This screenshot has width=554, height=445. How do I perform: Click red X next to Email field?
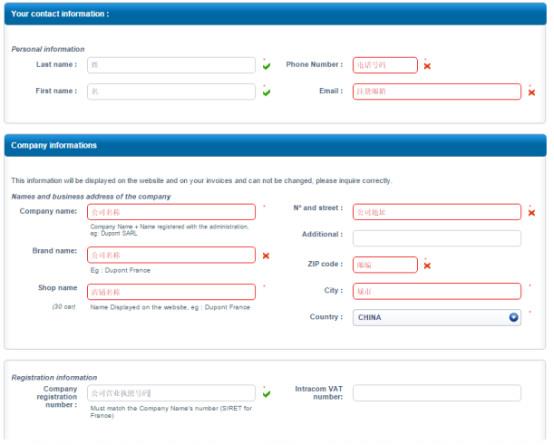click(x=531, y=92)
